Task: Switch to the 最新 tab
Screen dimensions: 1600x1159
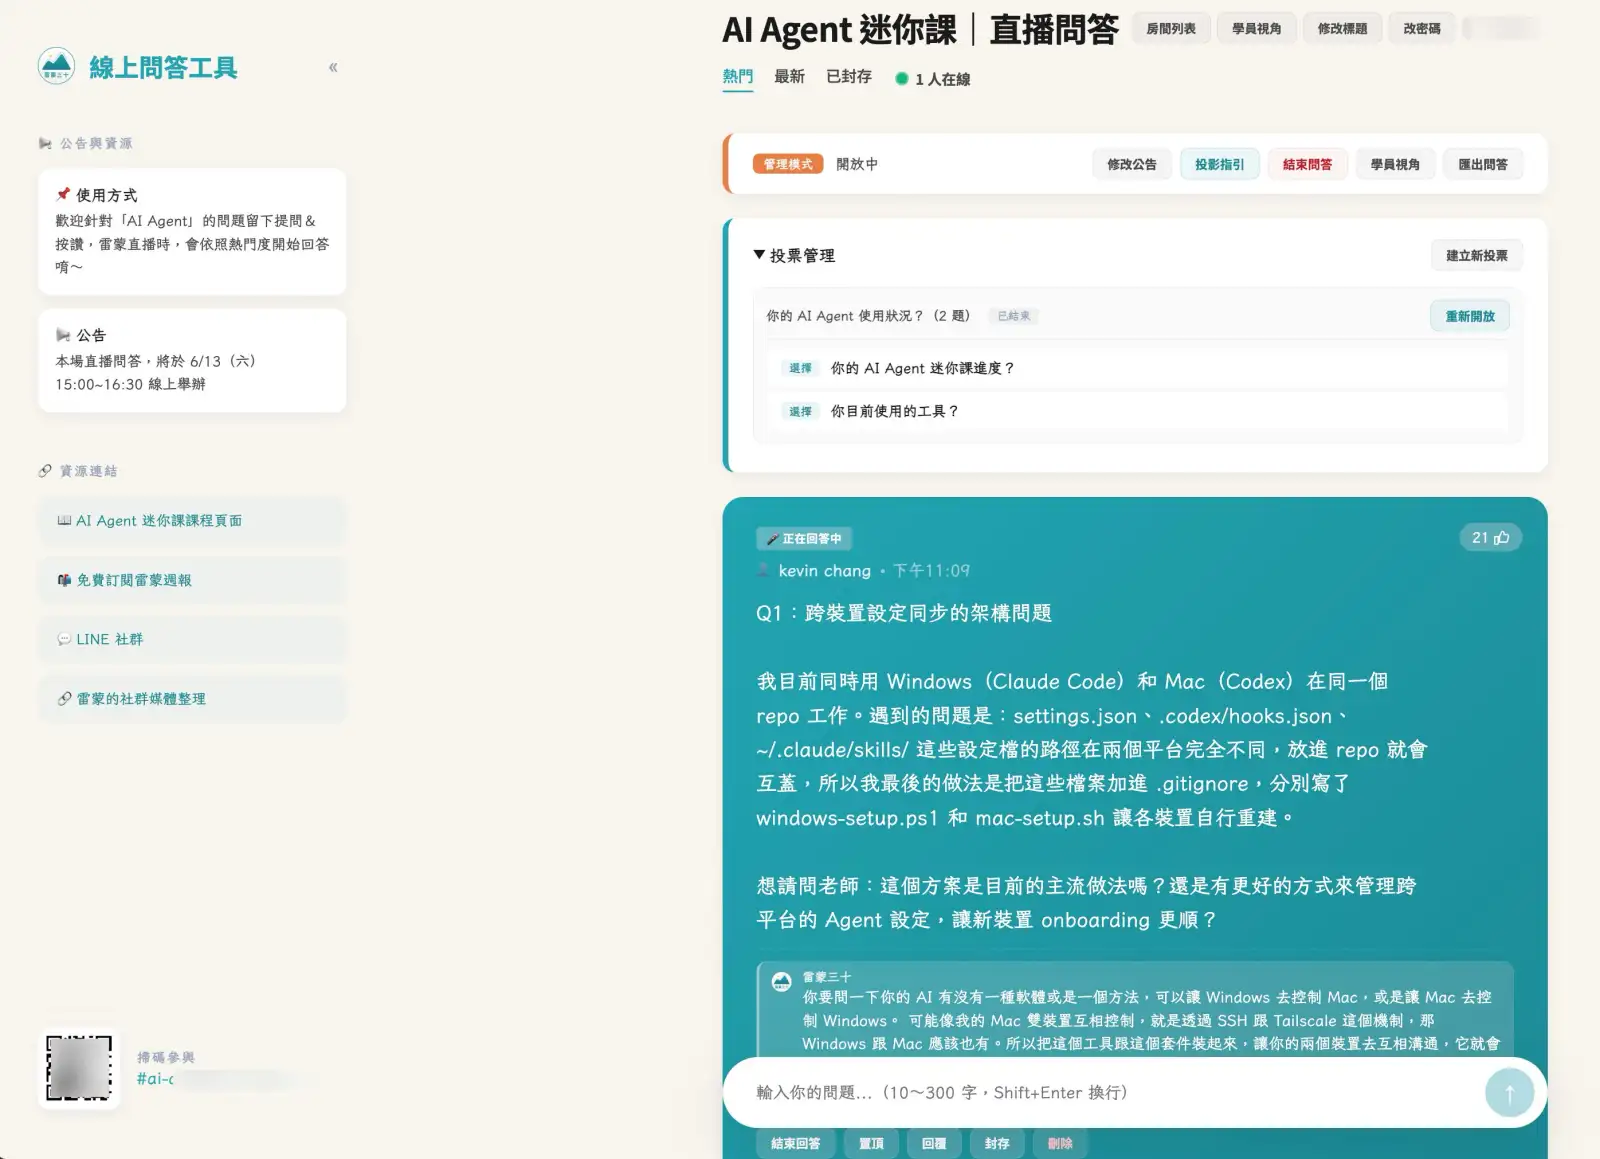Action: click(x=789, y=77)
